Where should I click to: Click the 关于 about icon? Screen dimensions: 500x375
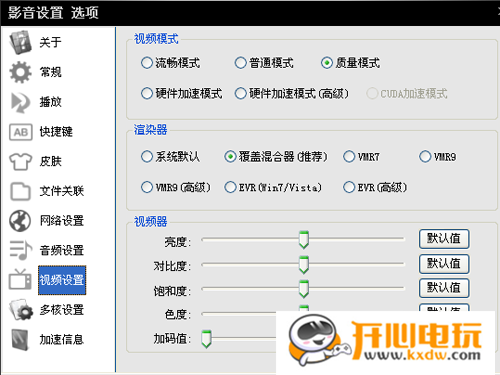(x=20, y=42)
